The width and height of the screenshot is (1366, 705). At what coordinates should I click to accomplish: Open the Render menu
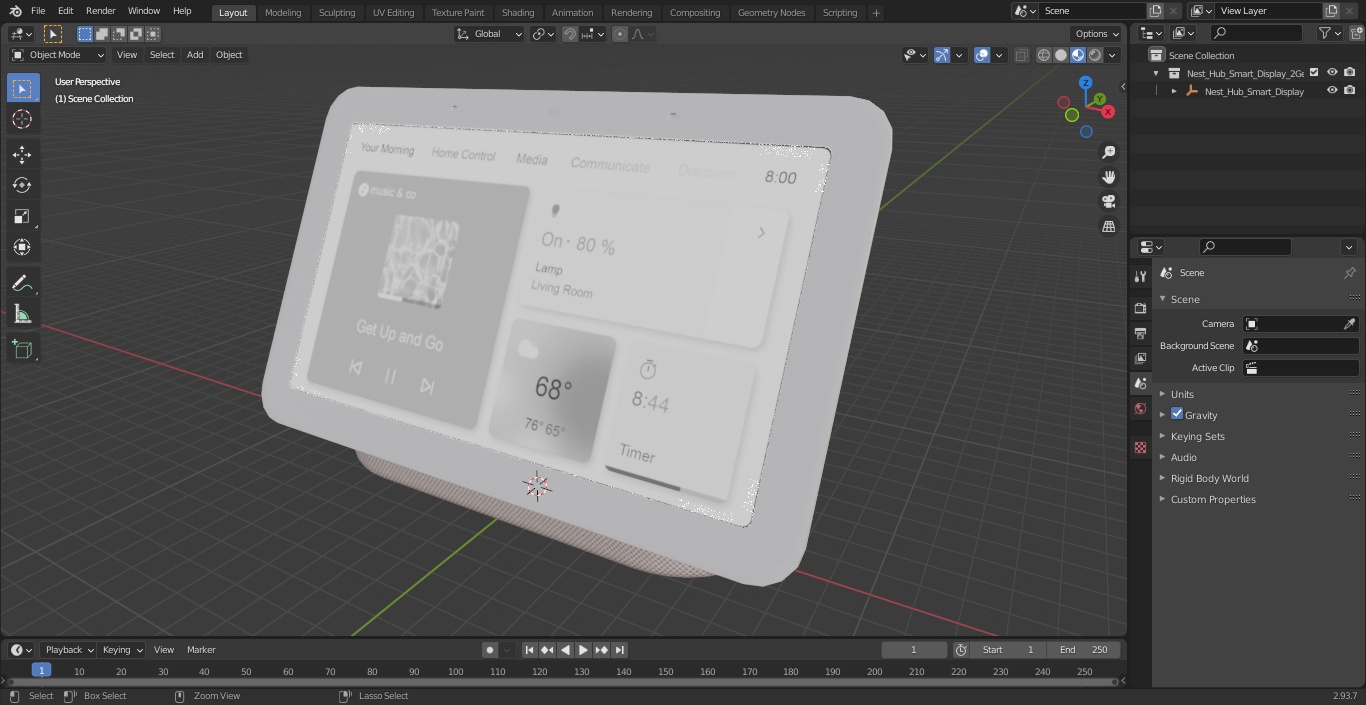100,11
